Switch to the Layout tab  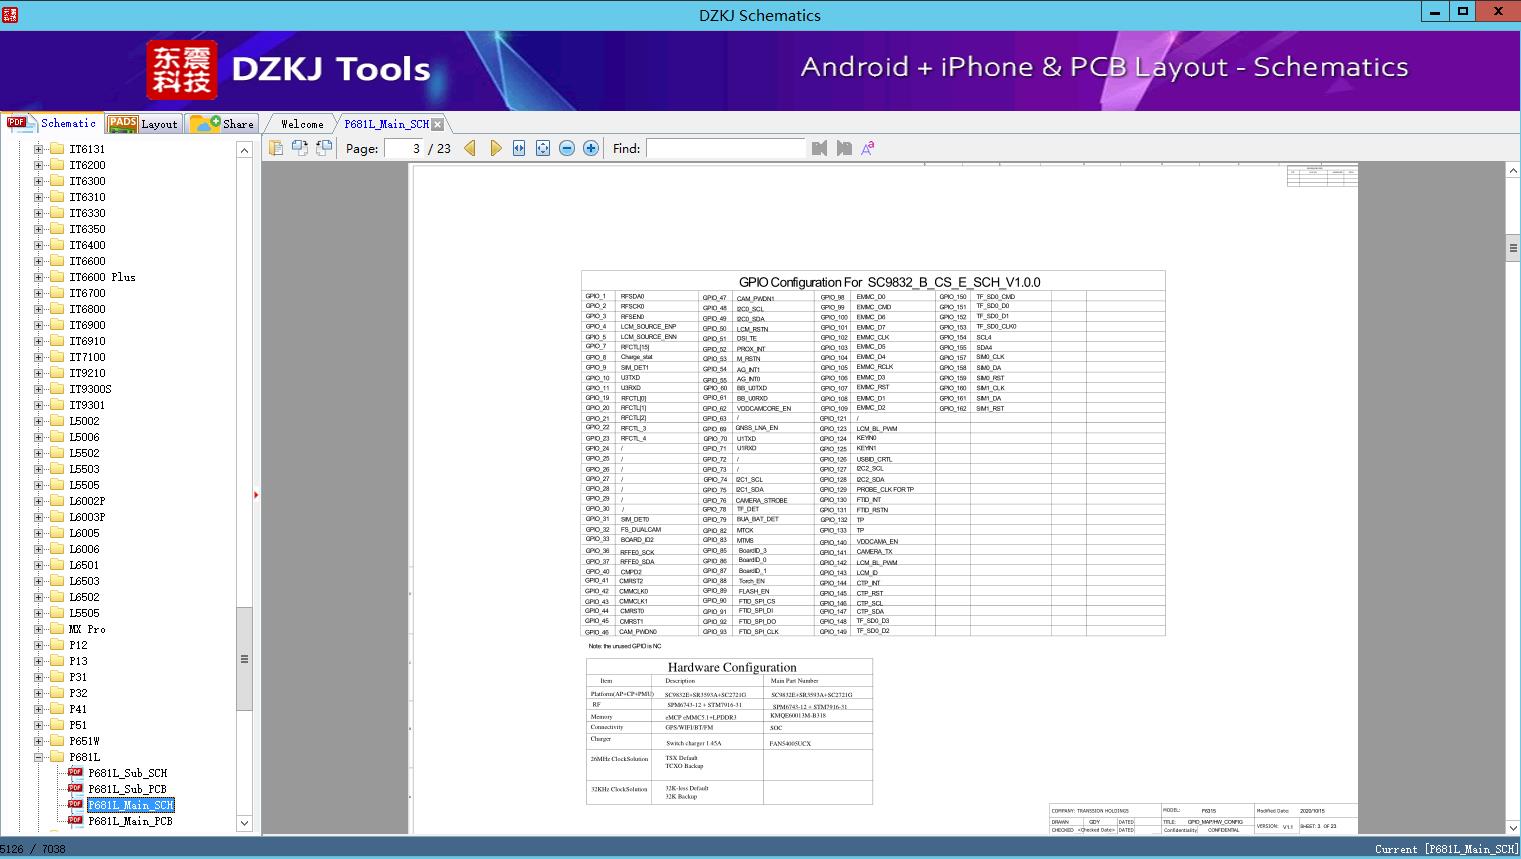(x=144, y=123)
